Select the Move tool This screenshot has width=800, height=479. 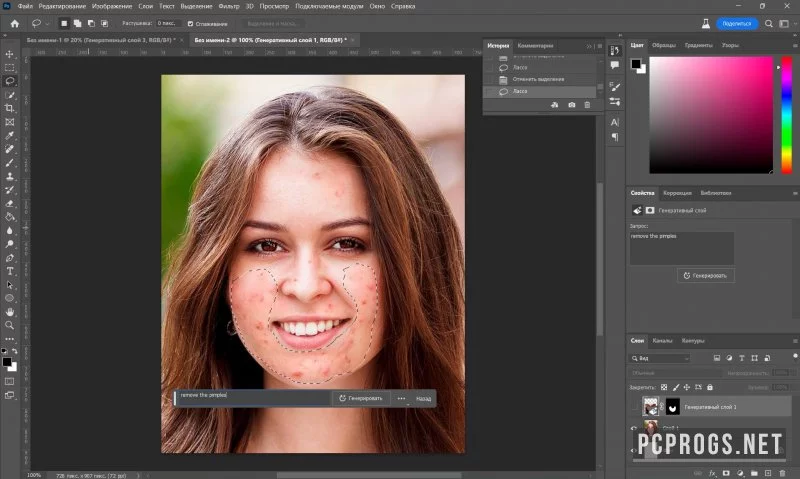9,54
